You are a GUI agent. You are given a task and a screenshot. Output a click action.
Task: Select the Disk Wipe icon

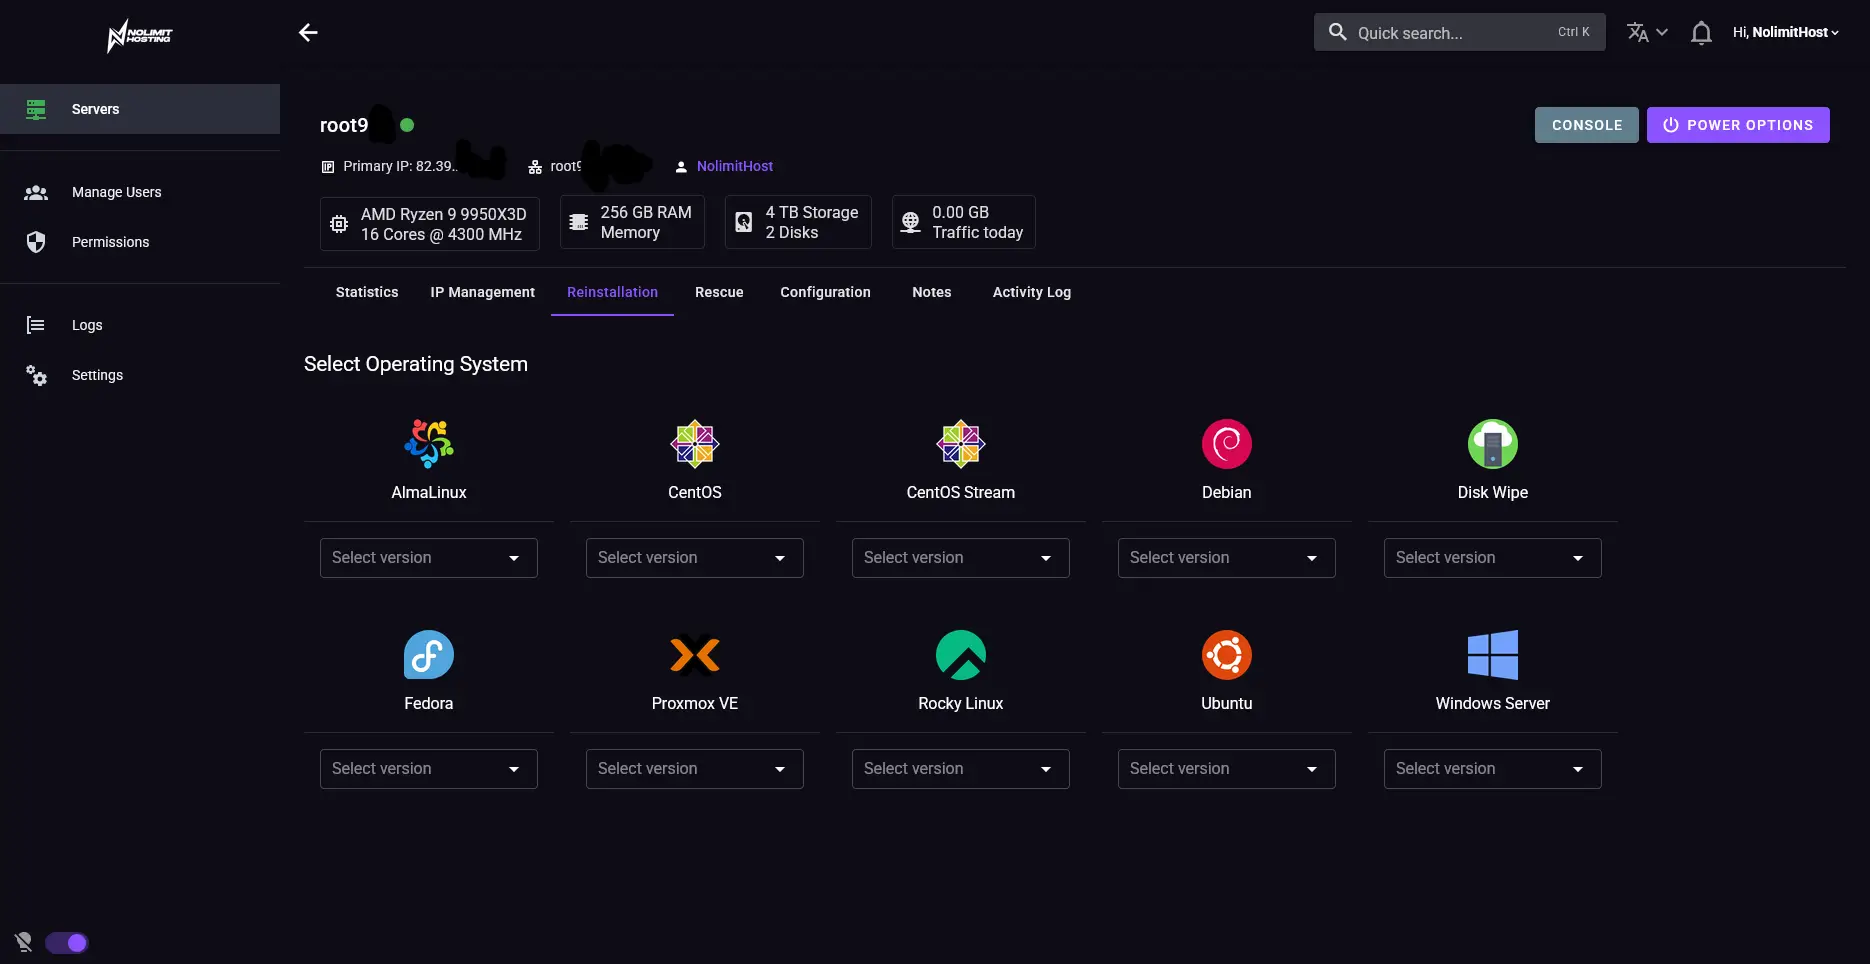click(1493, 444)
